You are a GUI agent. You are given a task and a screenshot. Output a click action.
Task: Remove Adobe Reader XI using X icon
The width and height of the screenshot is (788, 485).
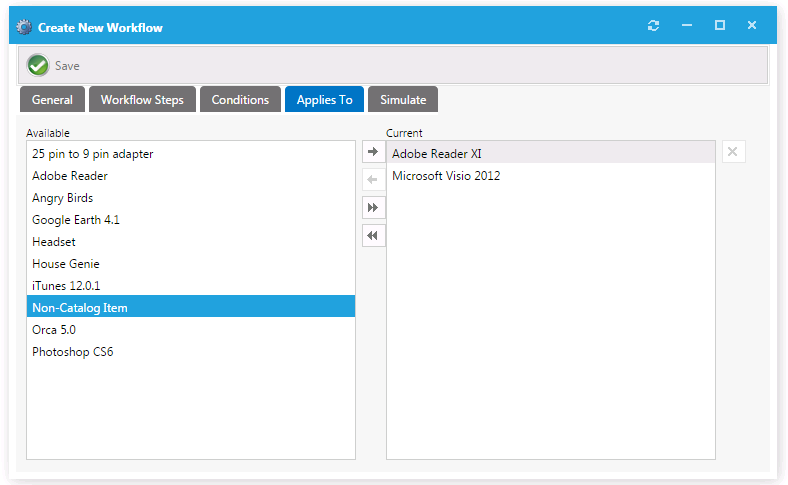733,152
